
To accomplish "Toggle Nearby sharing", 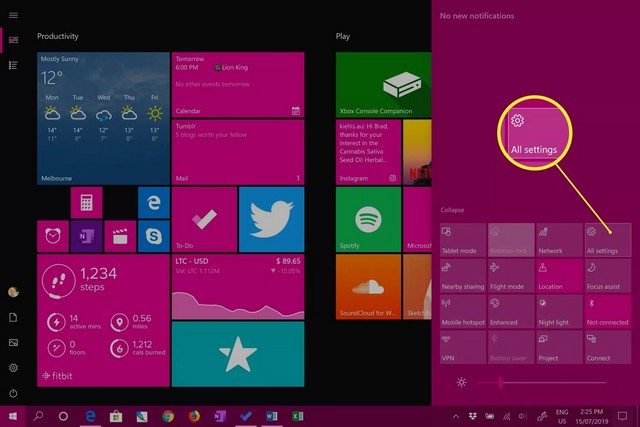I will pyautogui.click(x=463, y=276).
